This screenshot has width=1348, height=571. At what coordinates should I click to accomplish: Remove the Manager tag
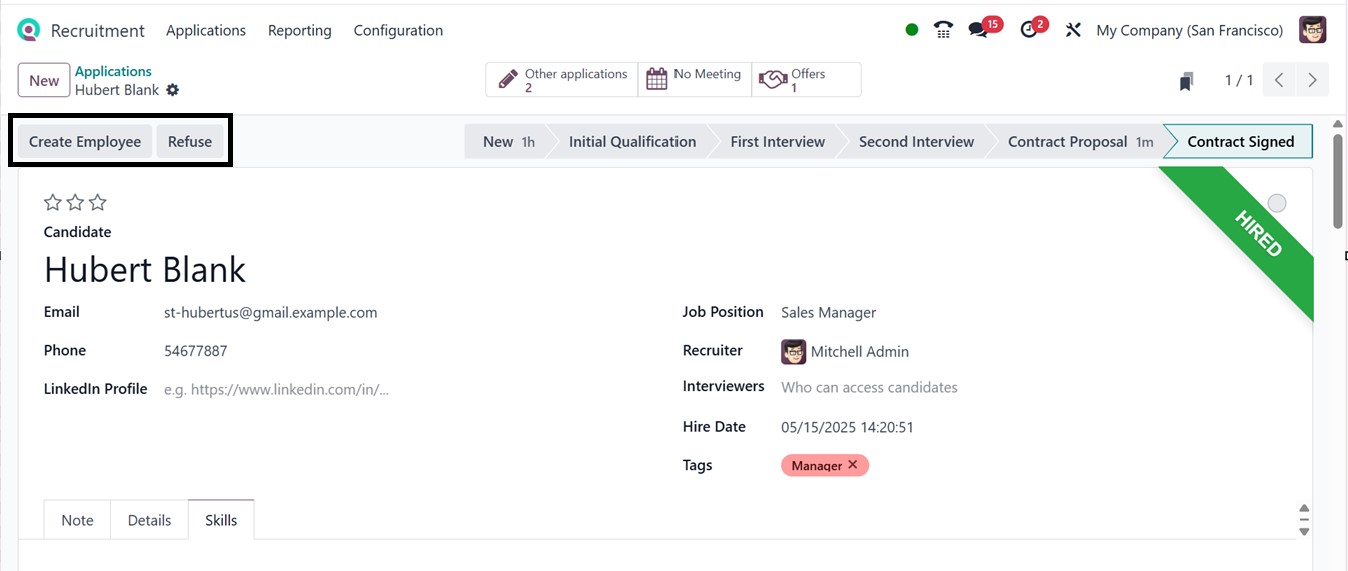pos(853,465)
